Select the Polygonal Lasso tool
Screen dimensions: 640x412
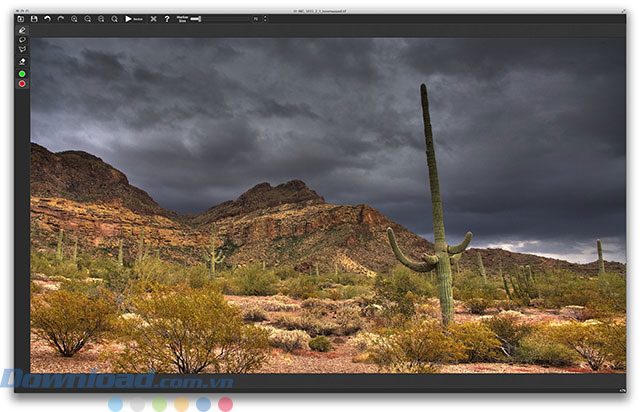[x=22, y=50]
